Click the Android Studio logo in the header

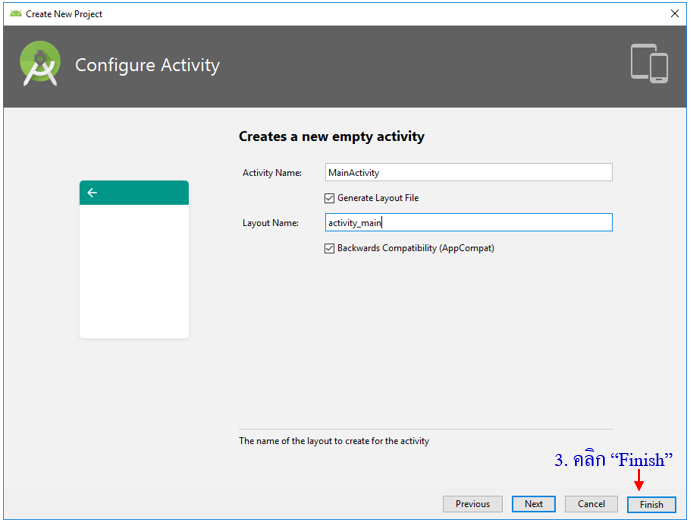point(40,65)
